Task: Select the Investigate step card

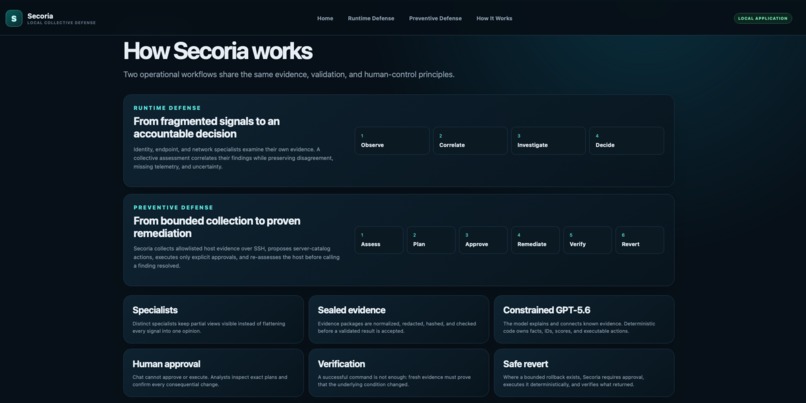Action: (548, 141)
